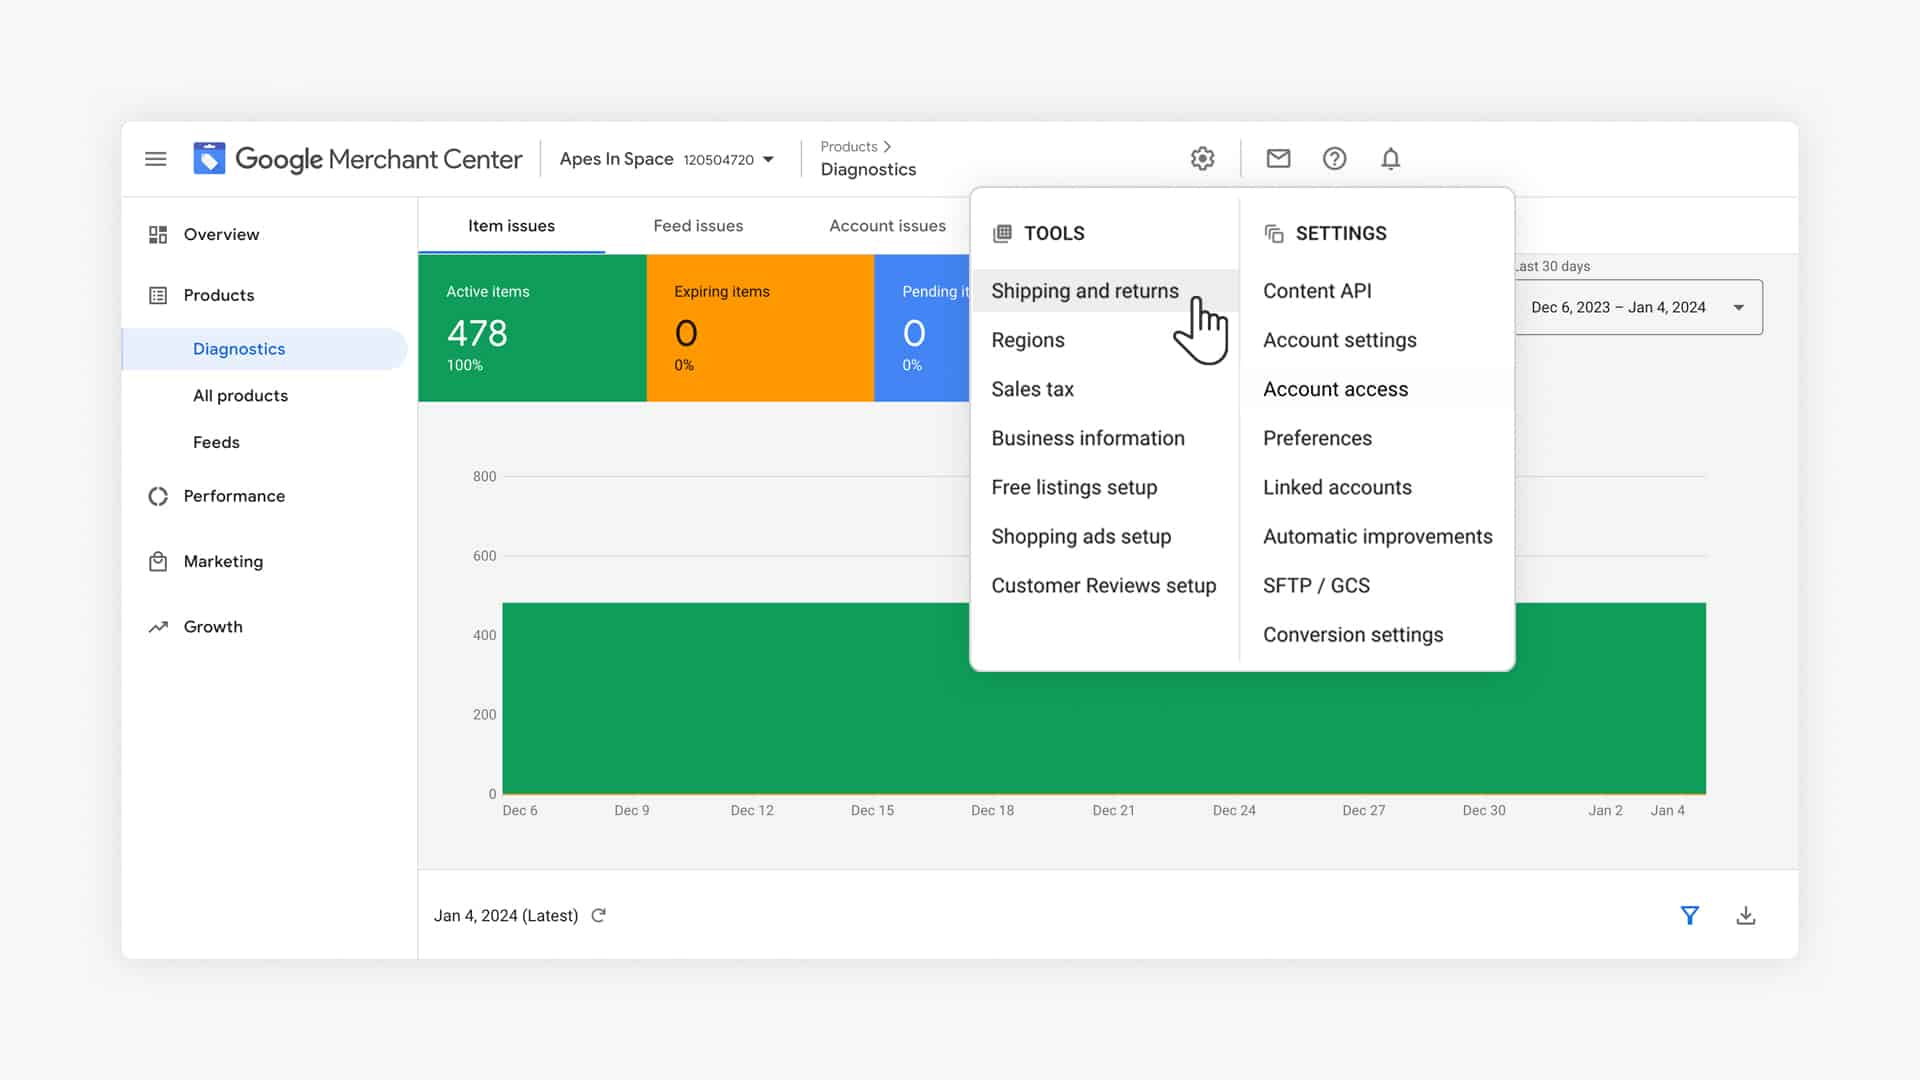Go to Growth in the sidebar

coord(213,627)
